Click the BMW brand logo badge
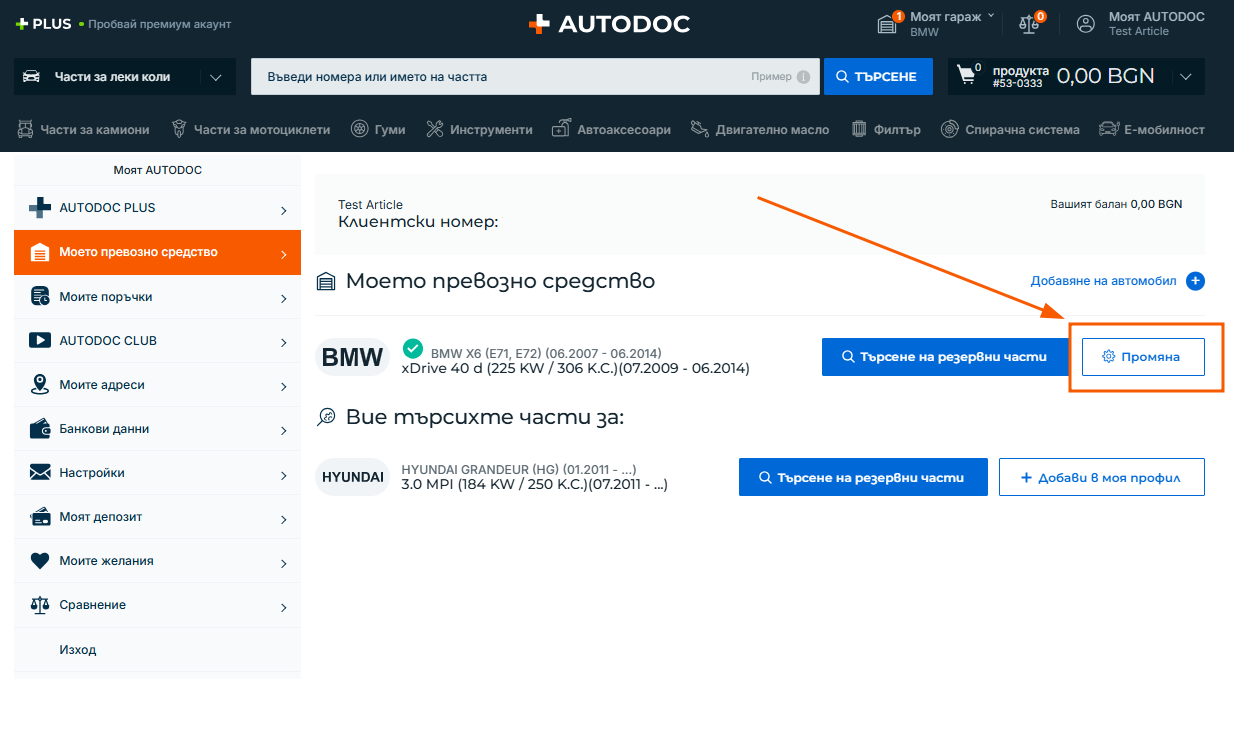Viewport: 1234px width, 733px height. click(x=352, y=357)
